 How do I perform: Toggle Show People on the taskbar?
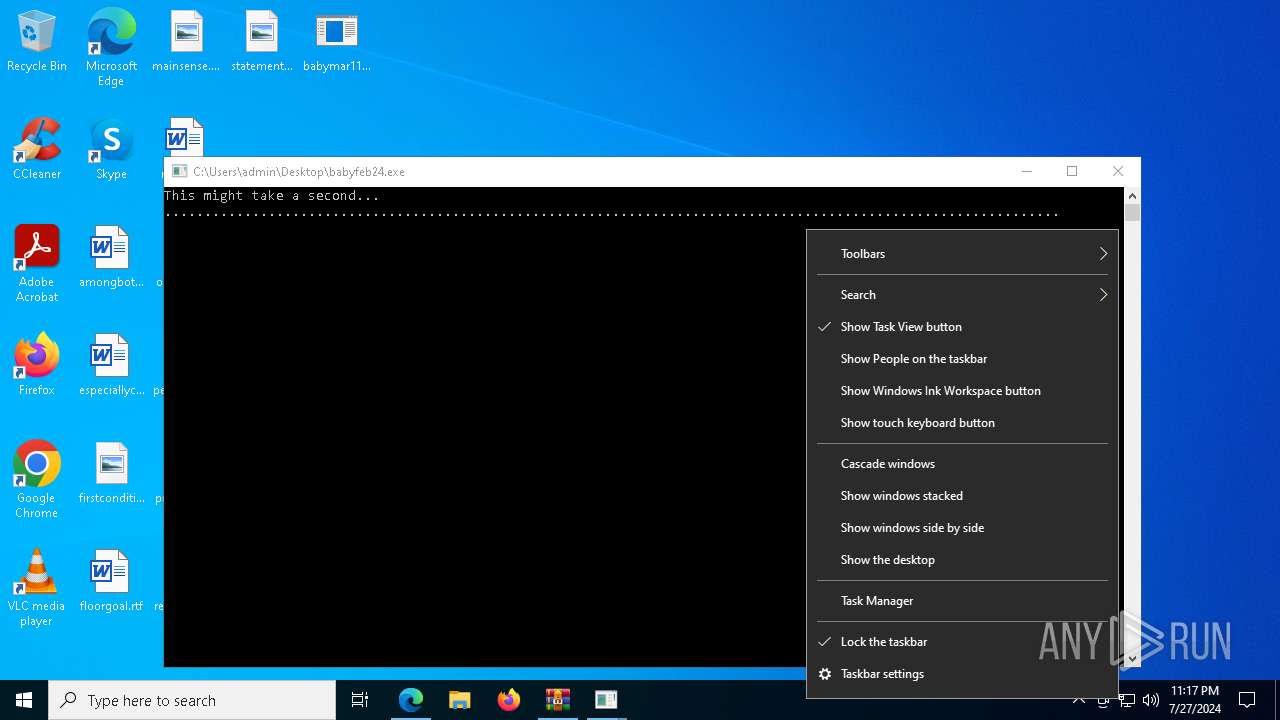[962, 359]
